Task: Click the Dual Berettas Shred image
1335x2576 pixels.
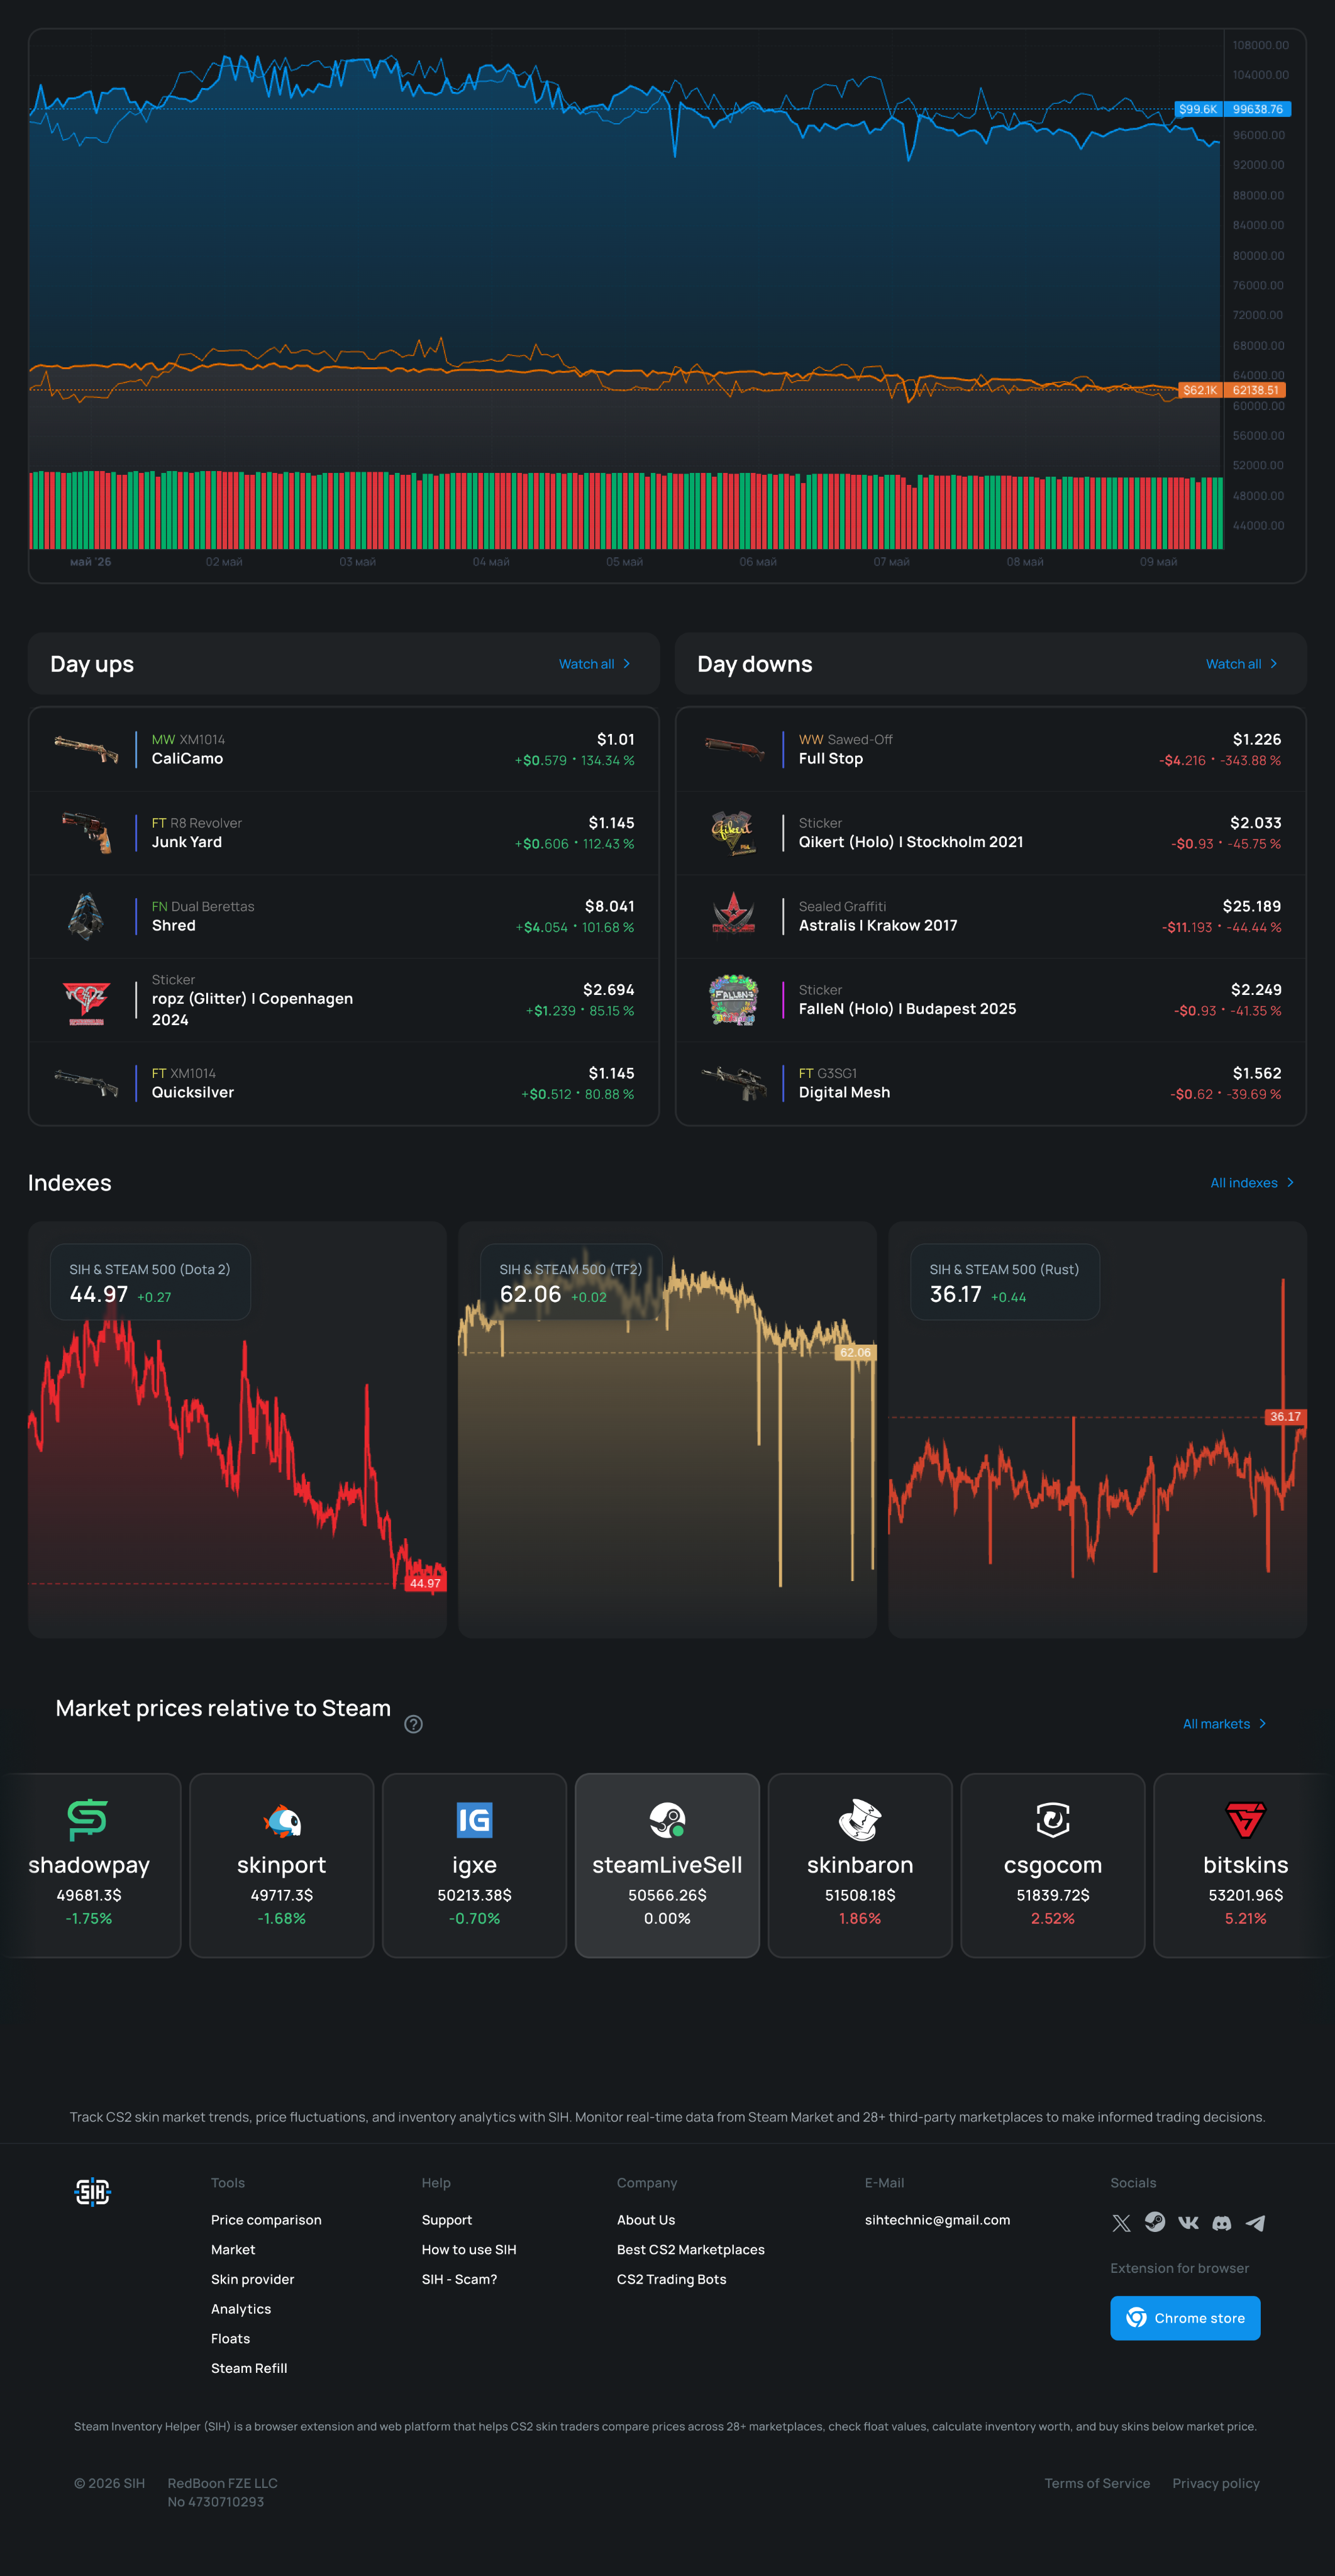Action: 86,916
